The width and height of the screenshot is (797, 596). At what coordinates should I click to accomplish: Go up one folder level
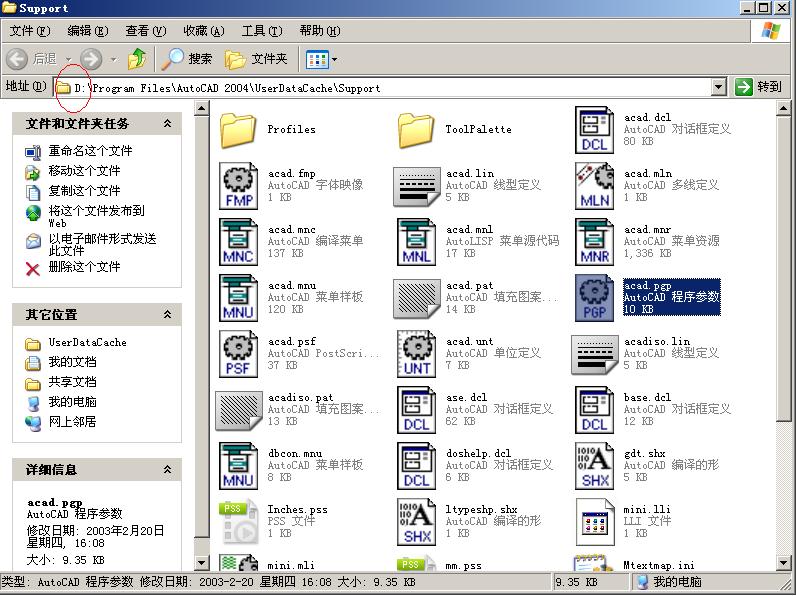pyautogui.click(x=137, y=59)
